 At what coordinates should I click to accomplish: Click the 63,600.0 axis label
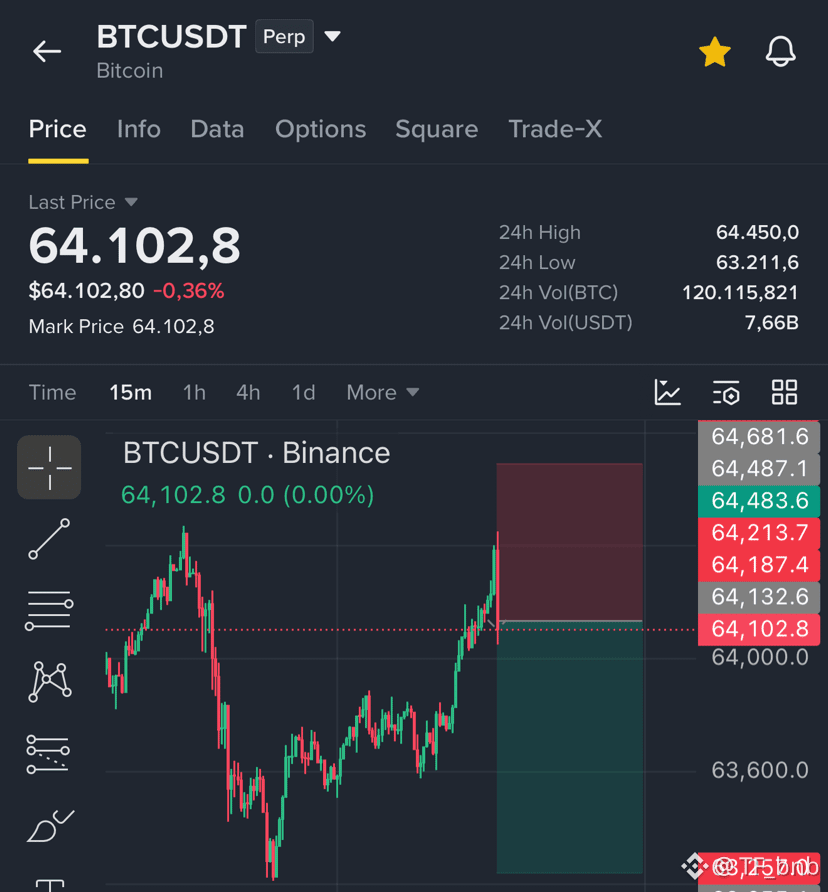coord(760,770)
